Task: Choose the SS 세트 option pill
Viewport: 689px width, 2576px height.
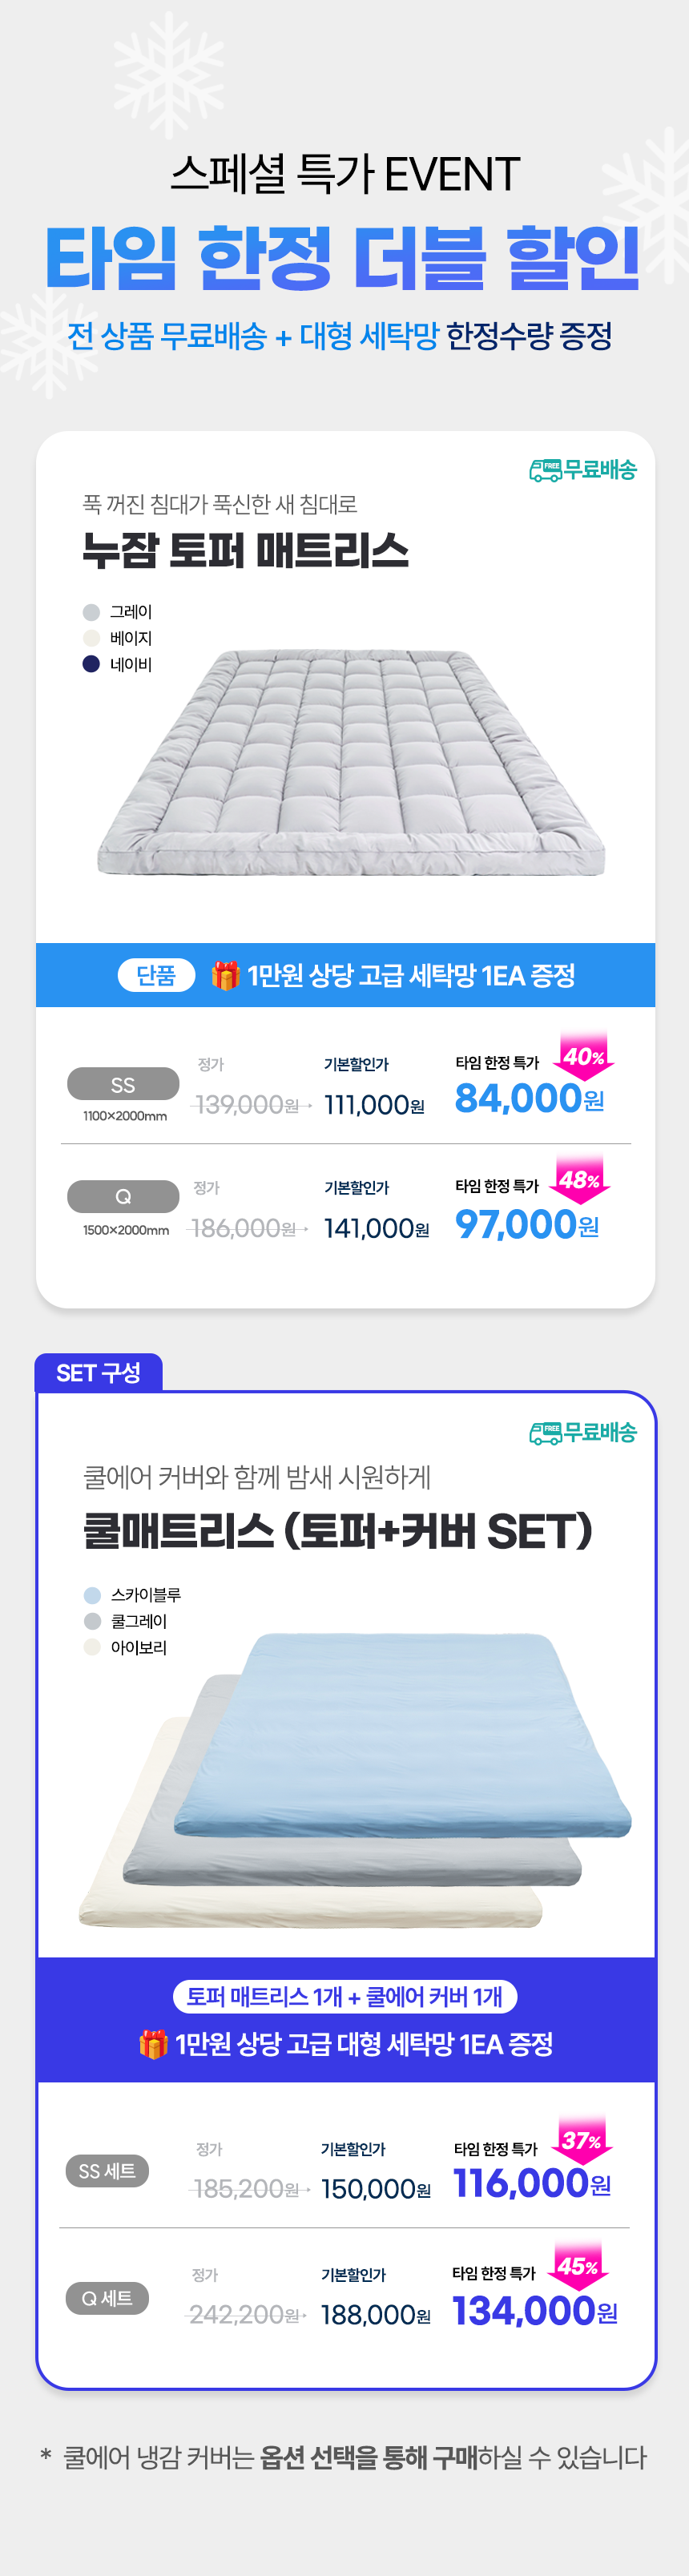Action: click(107, 2171)
